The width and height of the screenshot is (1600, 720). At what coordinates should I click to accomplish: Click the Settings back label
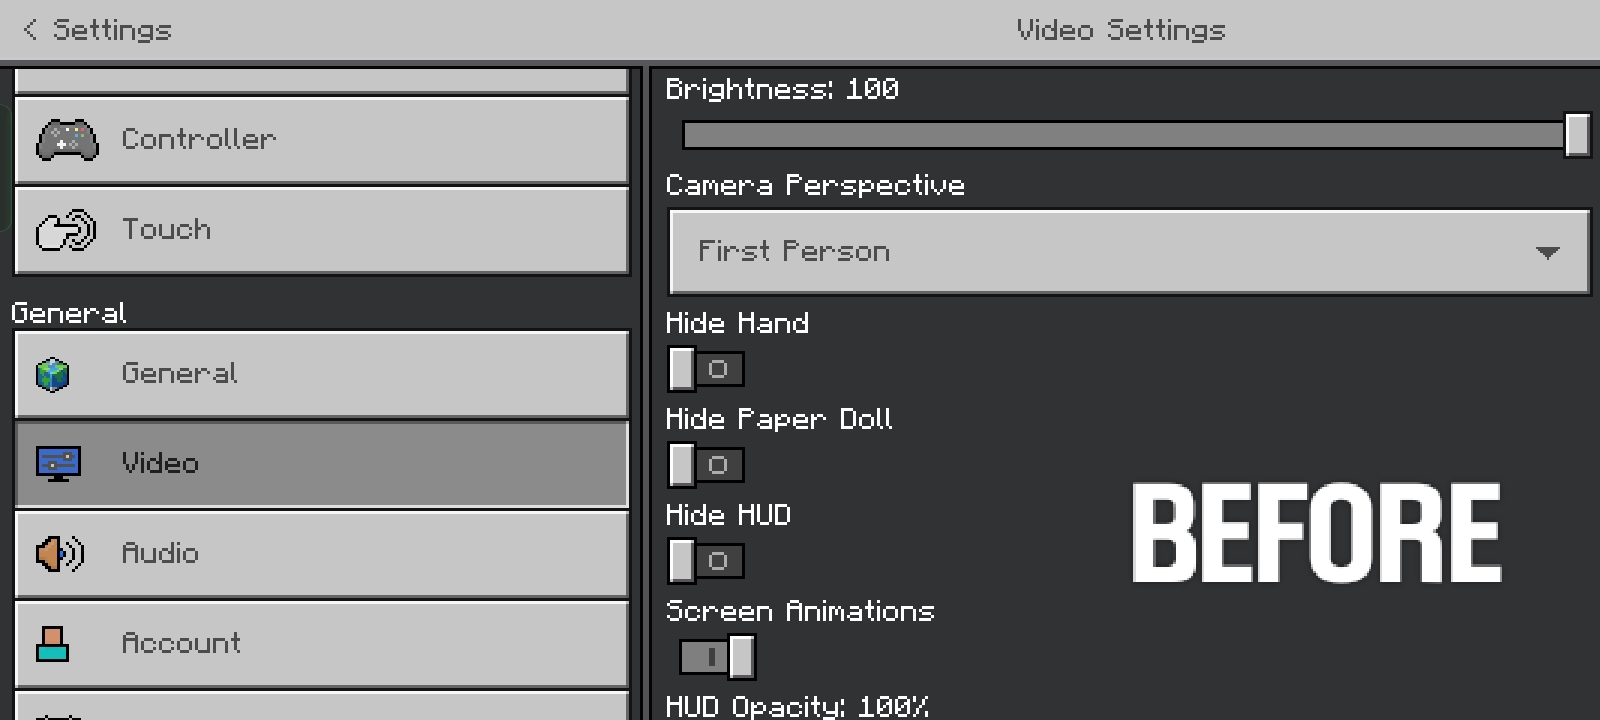click(x=112, y=30)
